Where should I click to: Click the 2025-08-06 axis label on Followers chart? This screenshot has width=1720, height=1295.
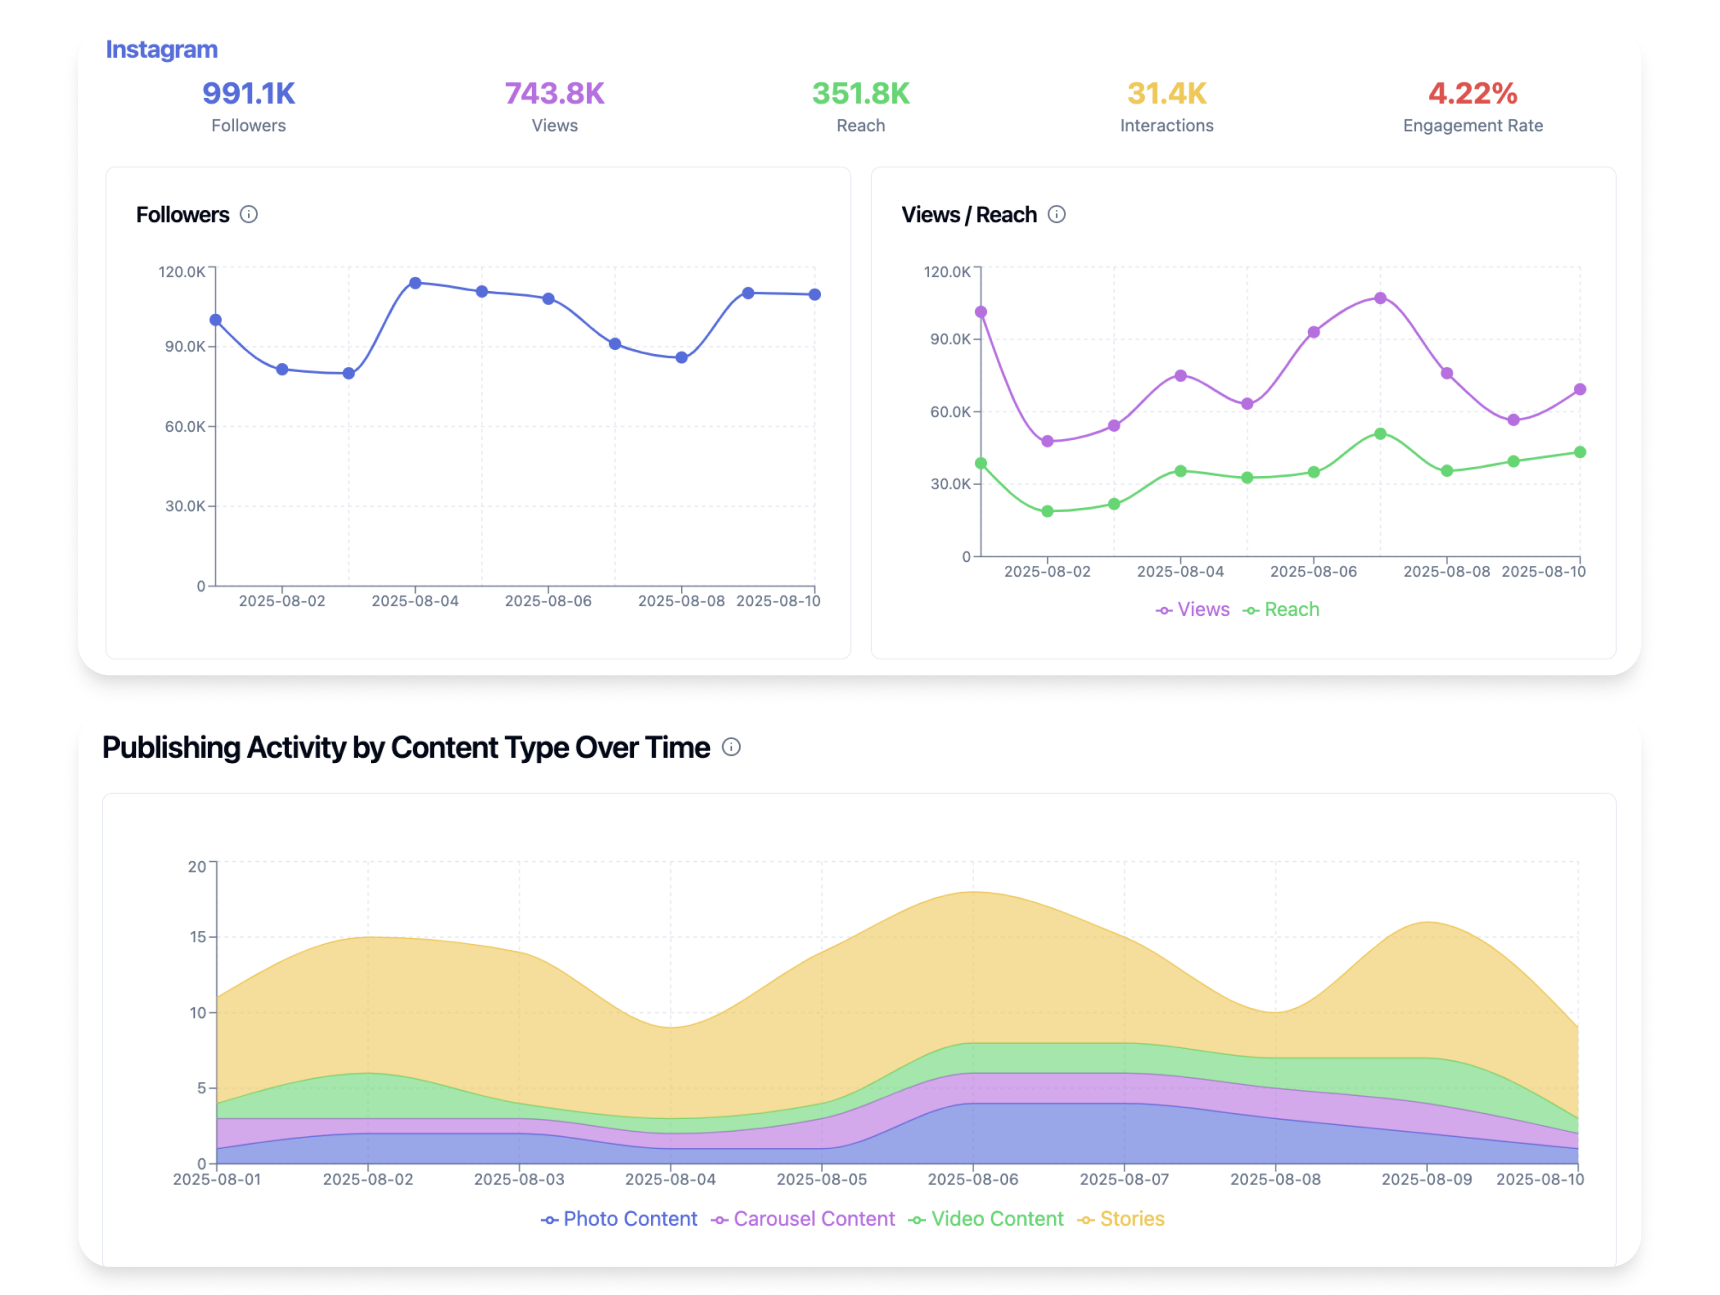550,601
